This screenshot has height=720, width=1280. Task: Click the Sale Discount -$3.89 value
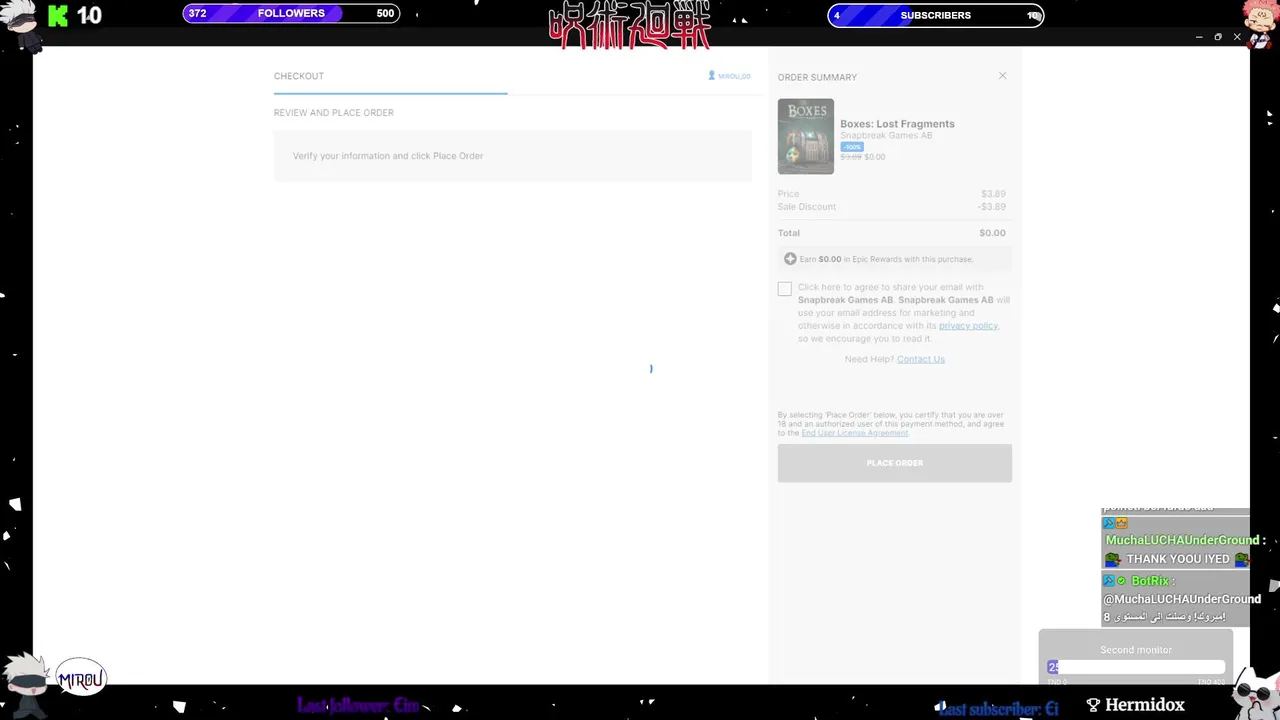click(x=991, y=207)
